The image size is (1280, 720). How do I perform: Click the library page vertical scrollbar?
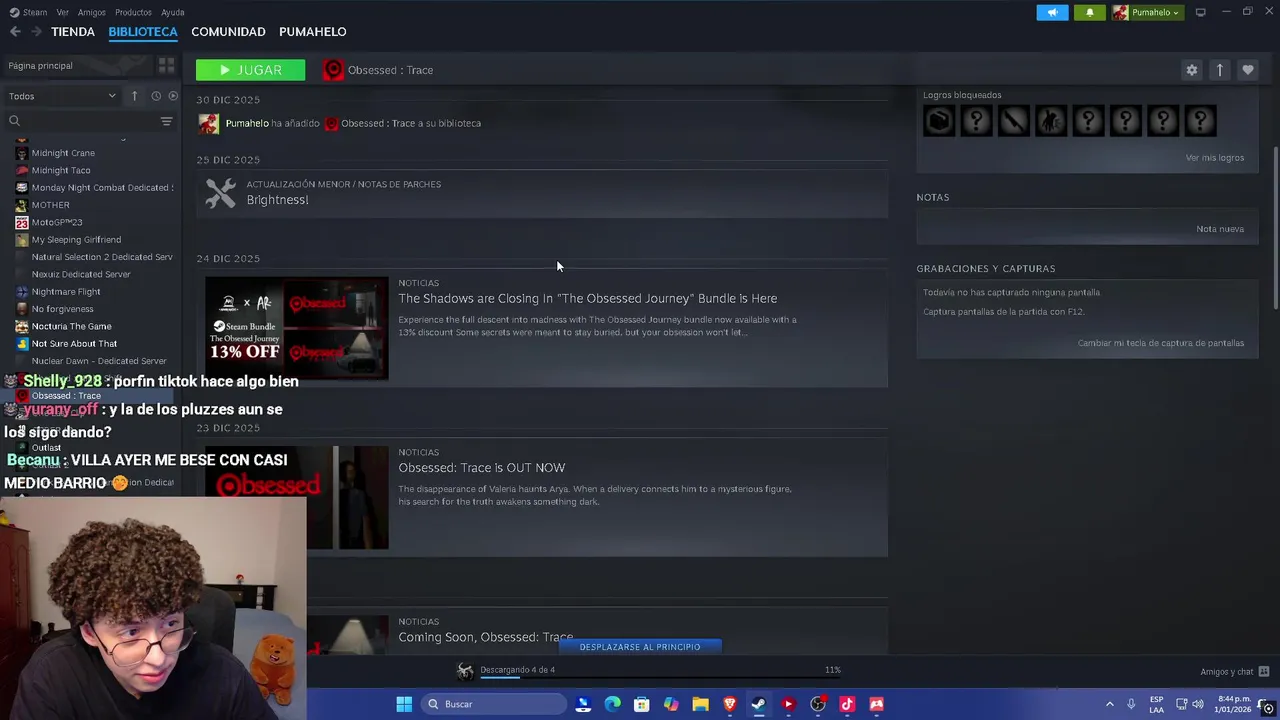point(1274,230)
